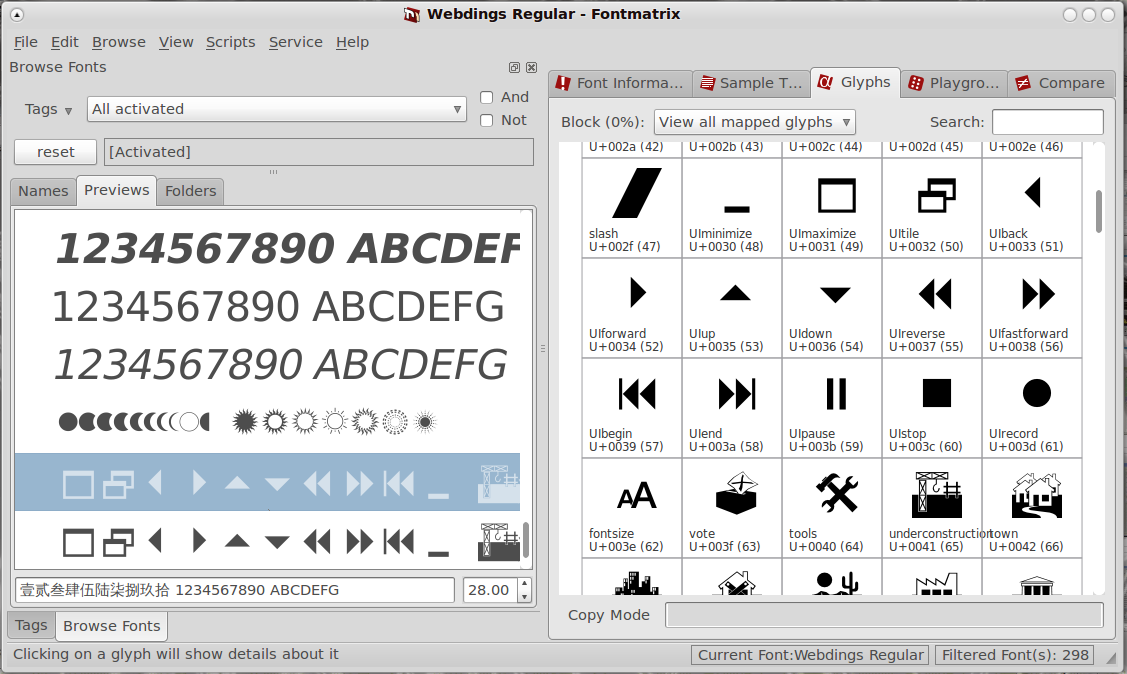Select the UIstop glyph
The width and height of the screenshot is (1127, 674).
932,408
